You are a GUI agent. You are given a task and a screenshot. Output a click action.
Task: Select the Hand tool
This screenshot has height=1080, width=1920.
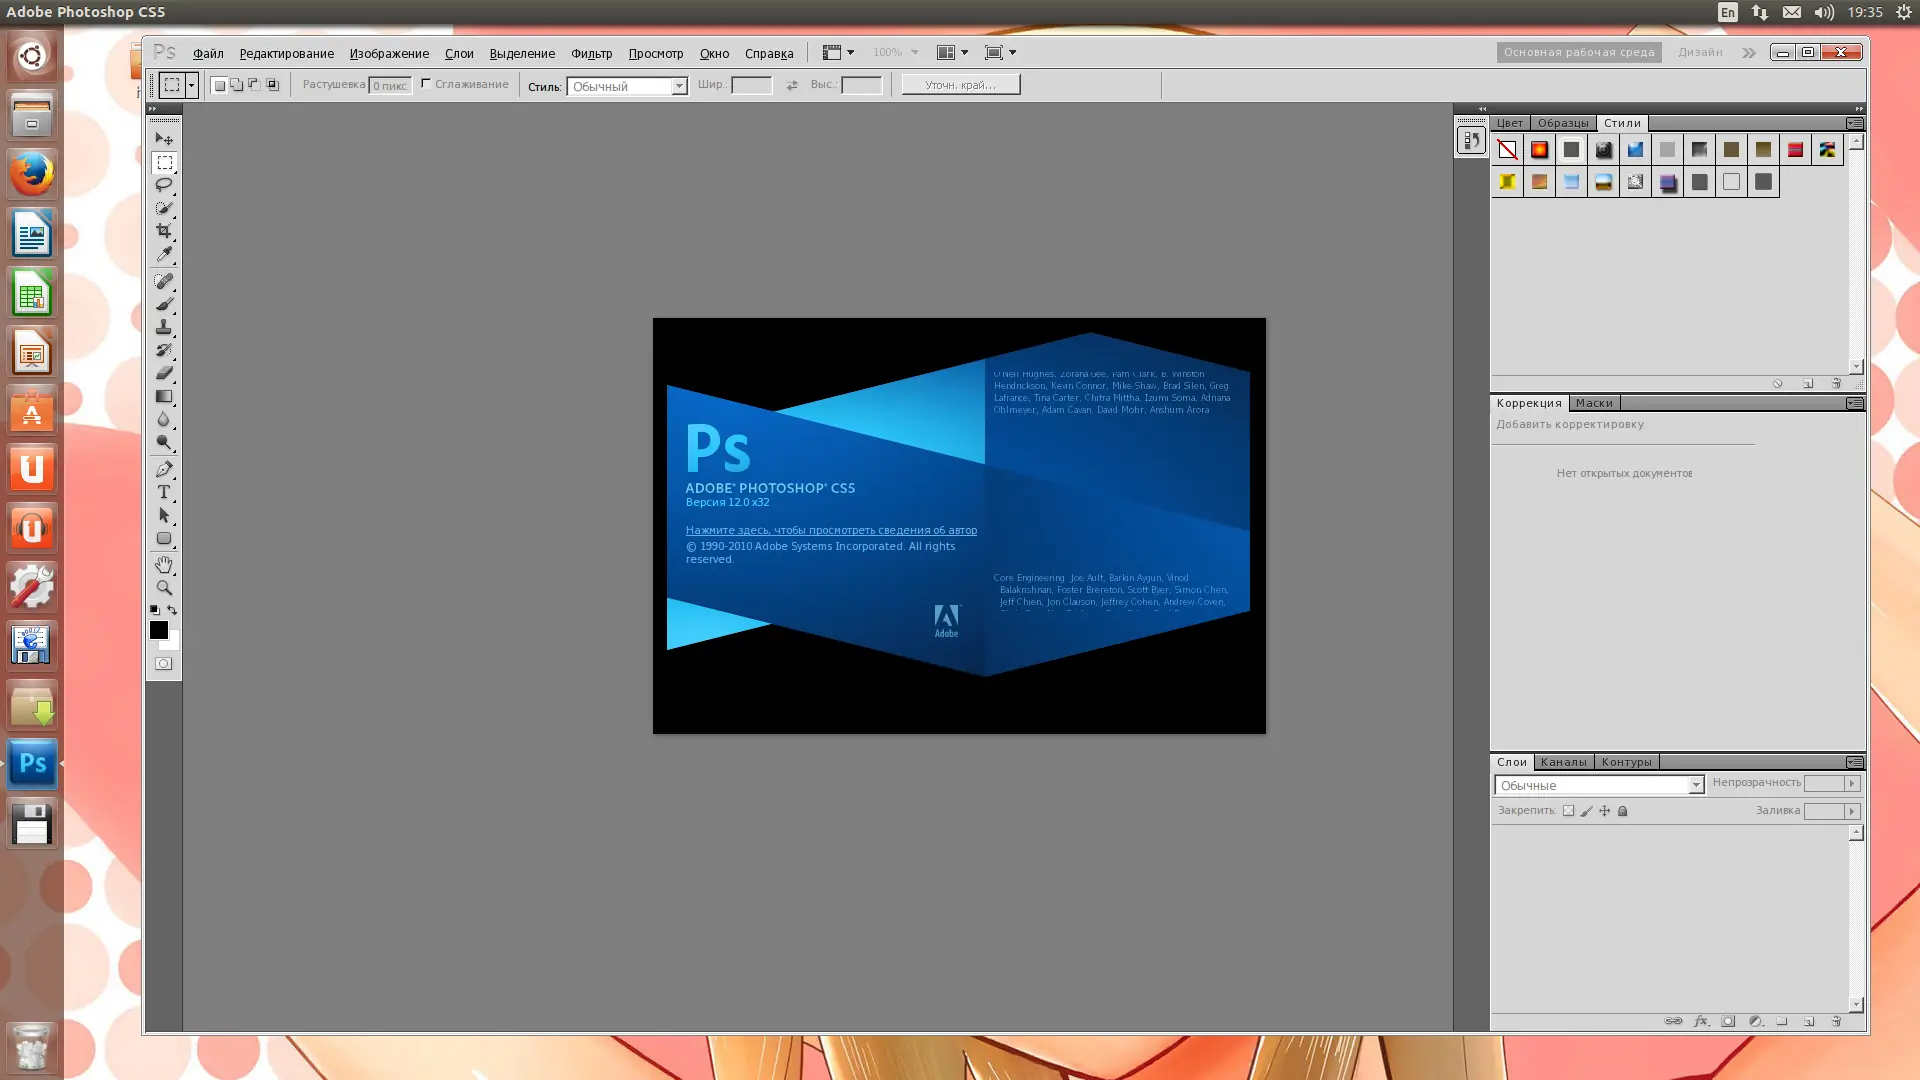(164, 565)
